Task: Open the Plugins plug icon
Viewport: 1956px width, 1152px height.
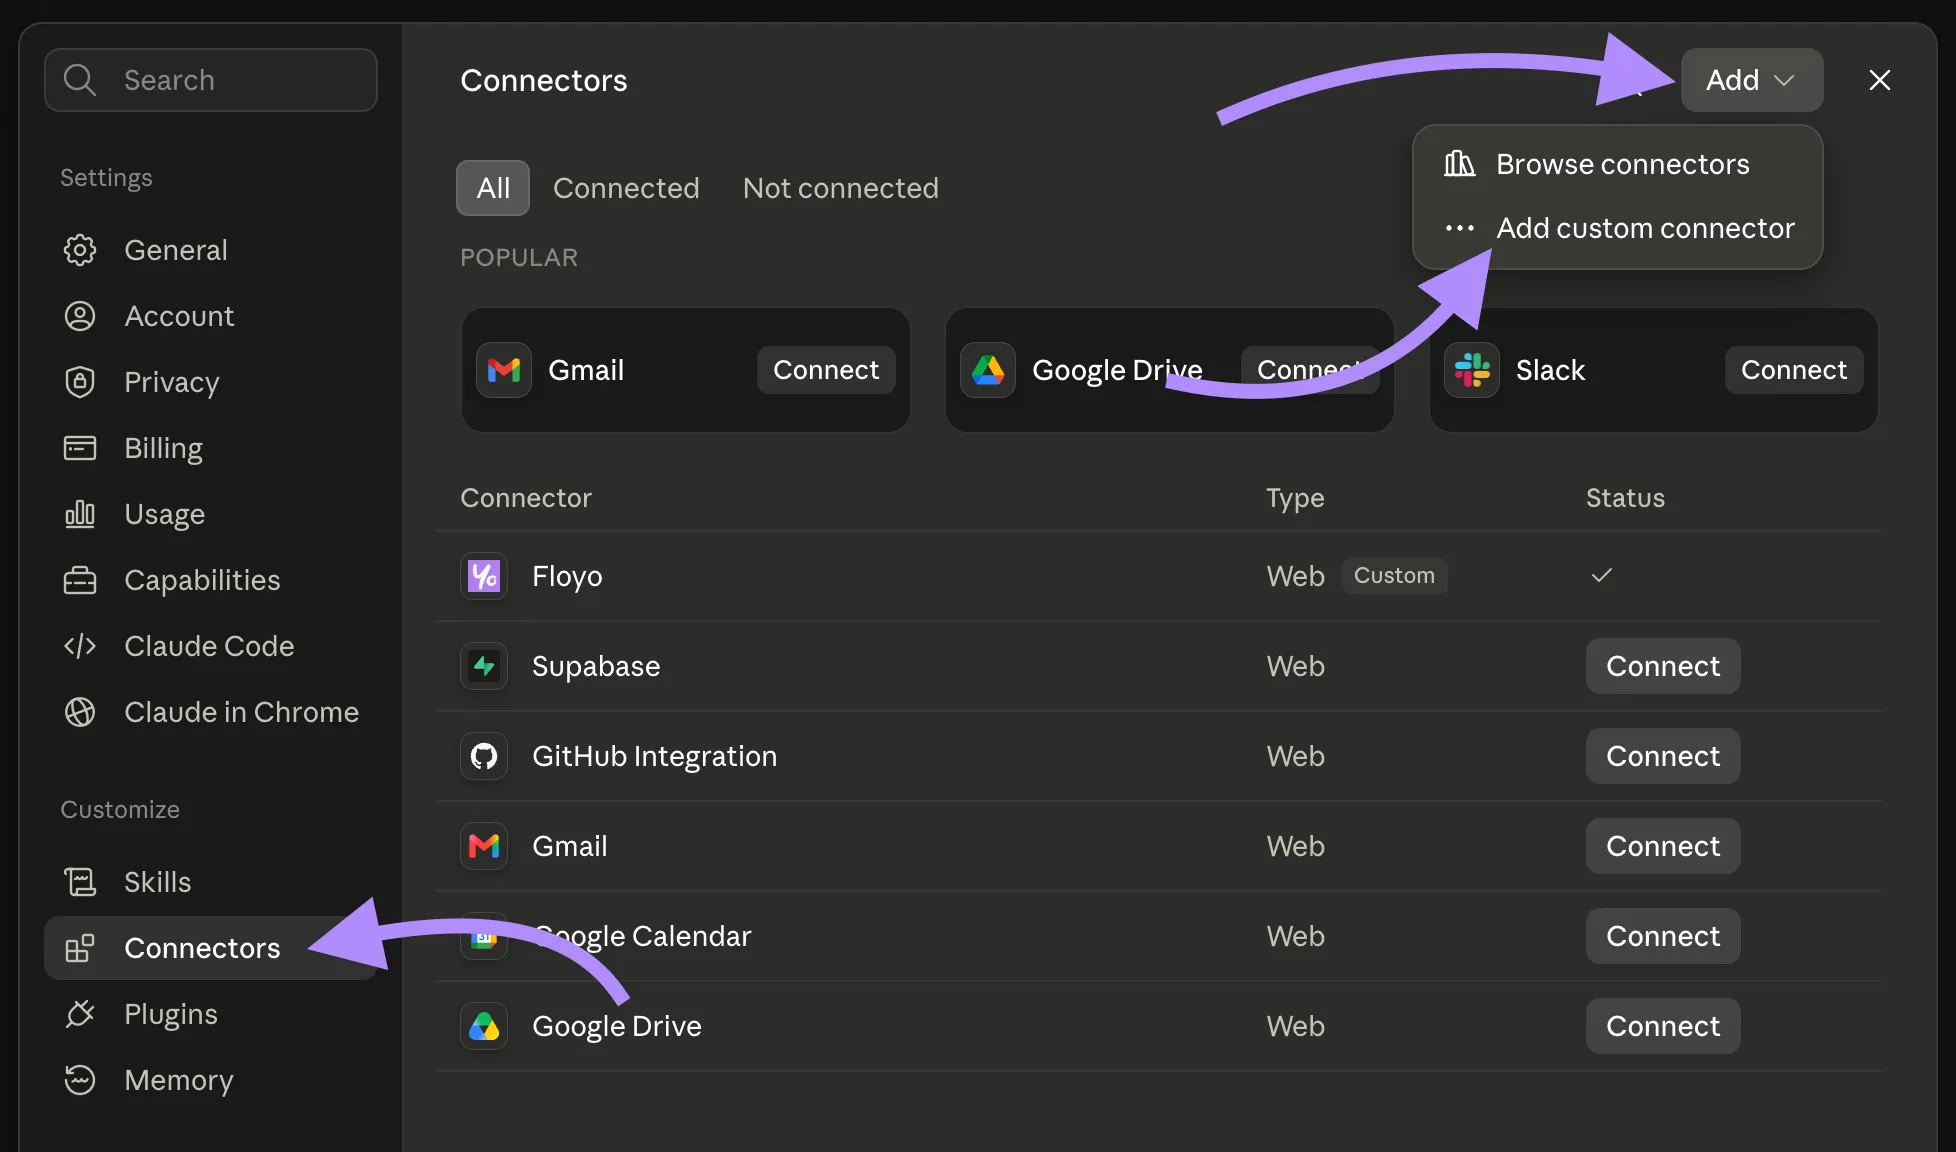Action: 80,1014
